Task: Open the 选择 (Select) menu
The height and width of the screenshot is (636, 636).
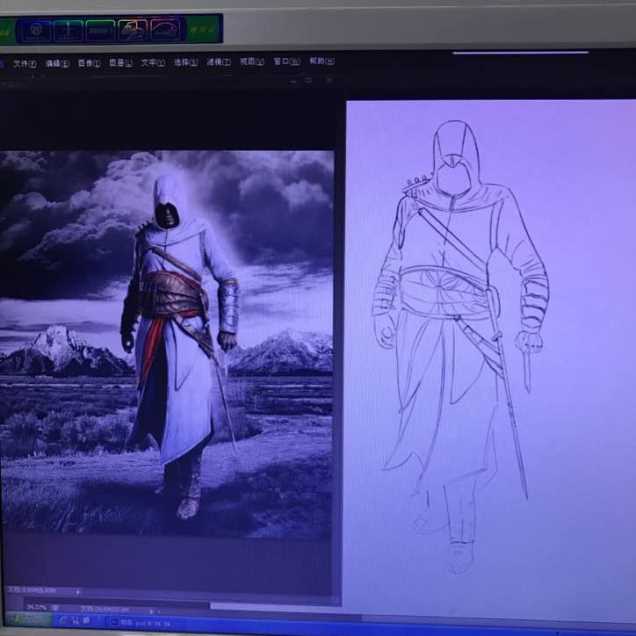Action: [x=186, y=62]
